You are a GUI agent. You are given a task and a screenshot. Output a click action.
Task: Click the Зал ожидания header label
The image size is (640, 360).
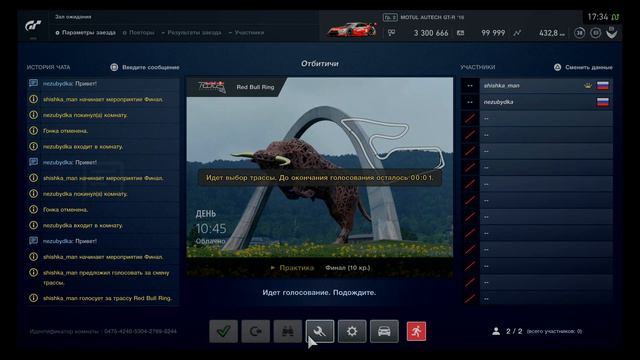(x=73, y=17)
